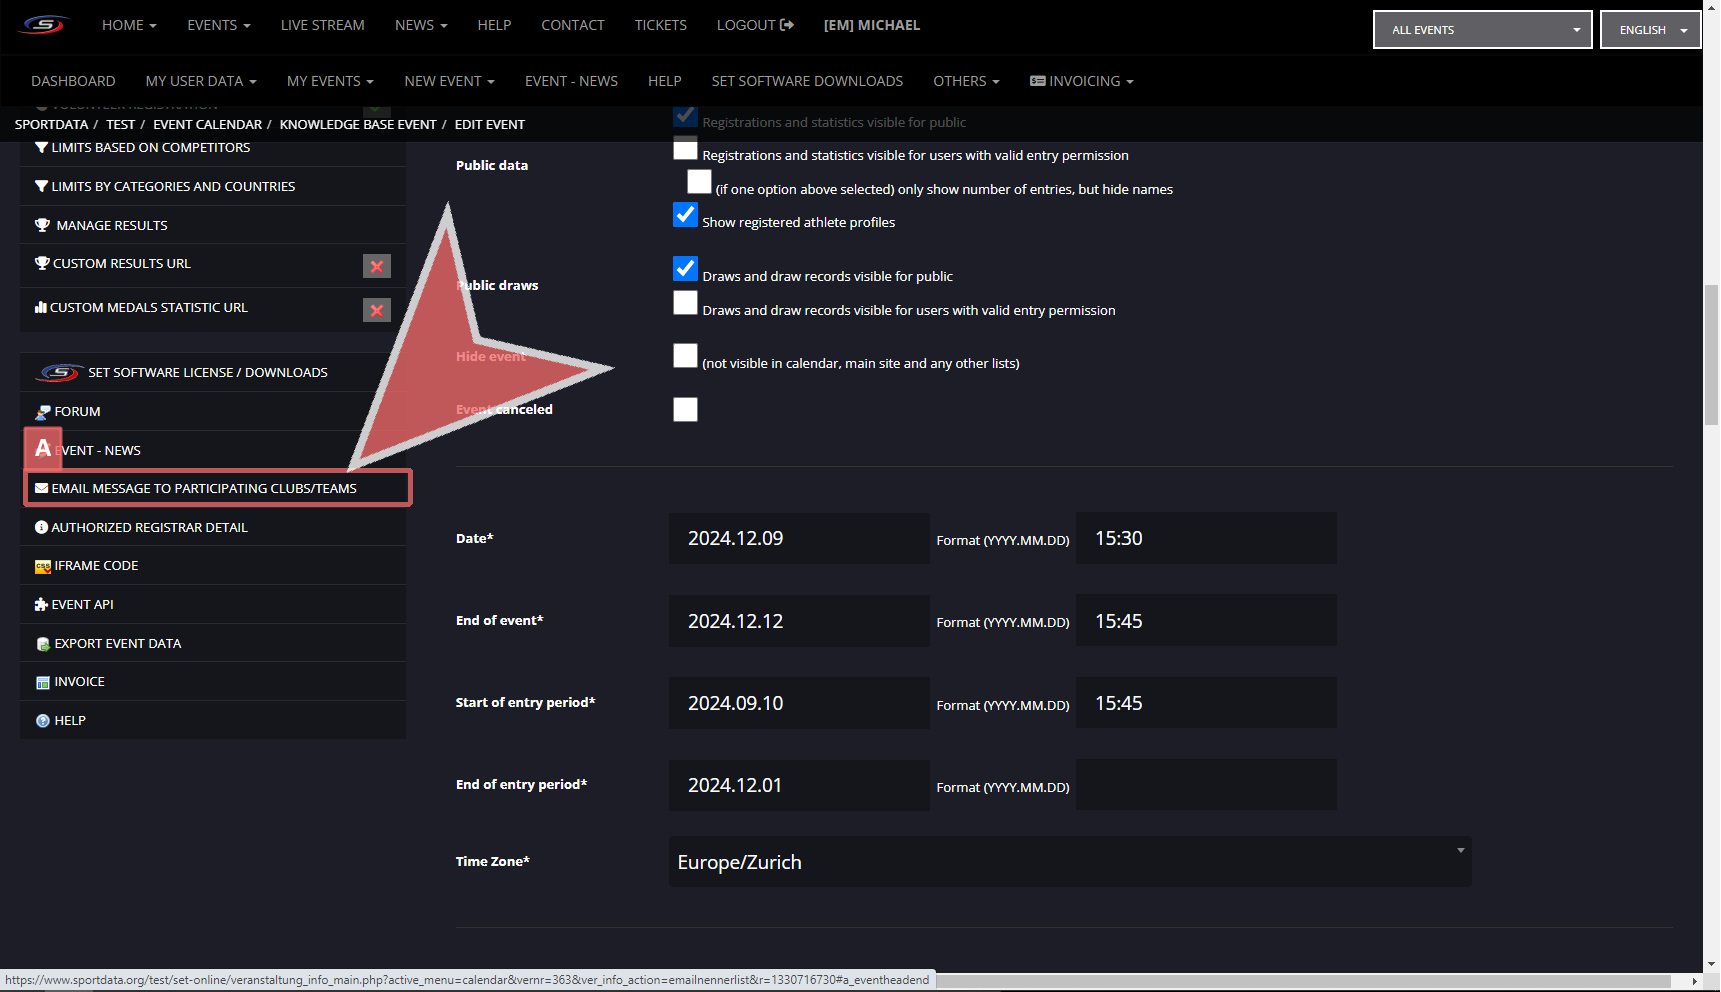The image size is (1721, 992).
Task: Click the Forum icon in sidebar
Action: (43, 412)
